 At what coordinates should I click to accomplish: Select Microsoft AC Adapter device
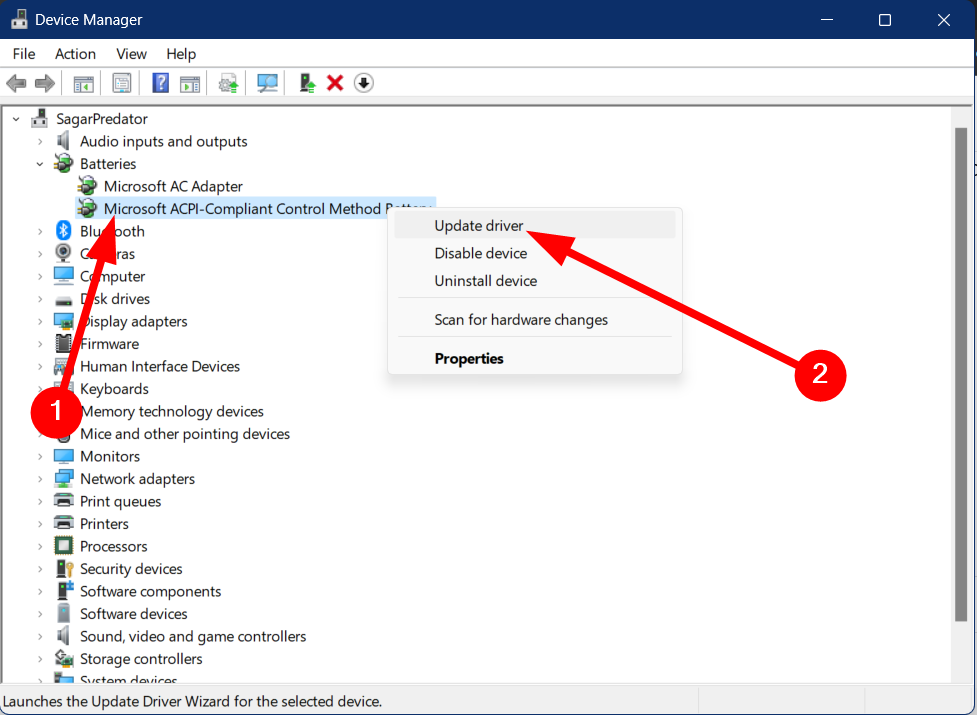coord(173,186)
